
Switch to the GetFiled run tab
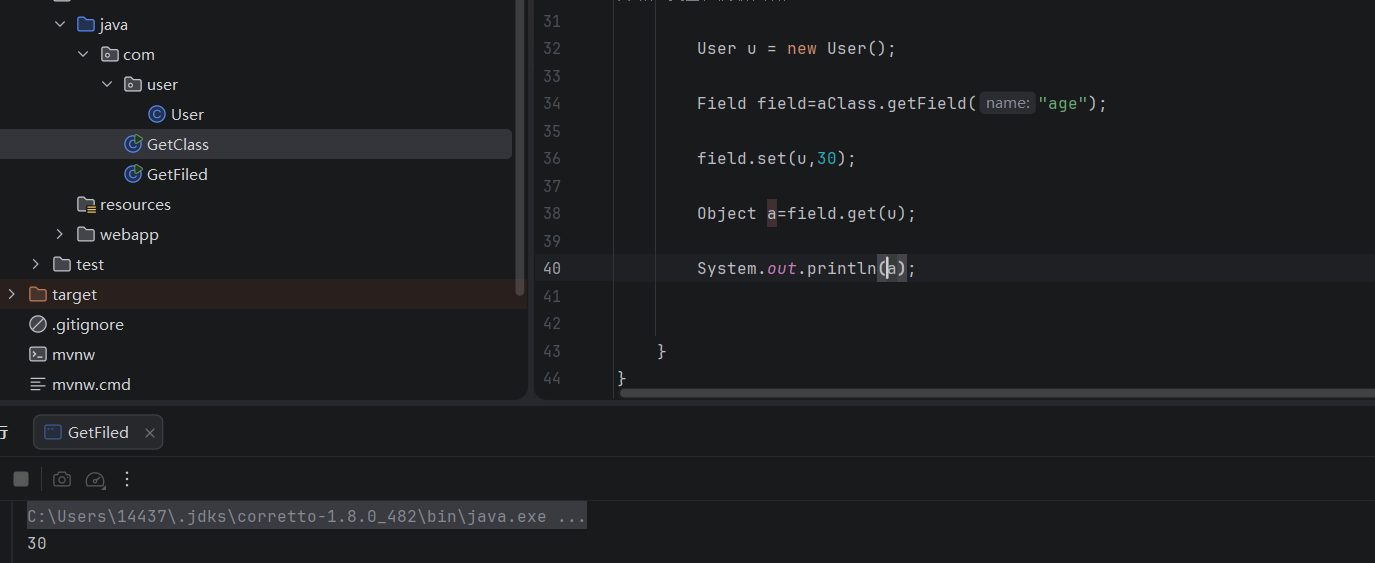98,432
